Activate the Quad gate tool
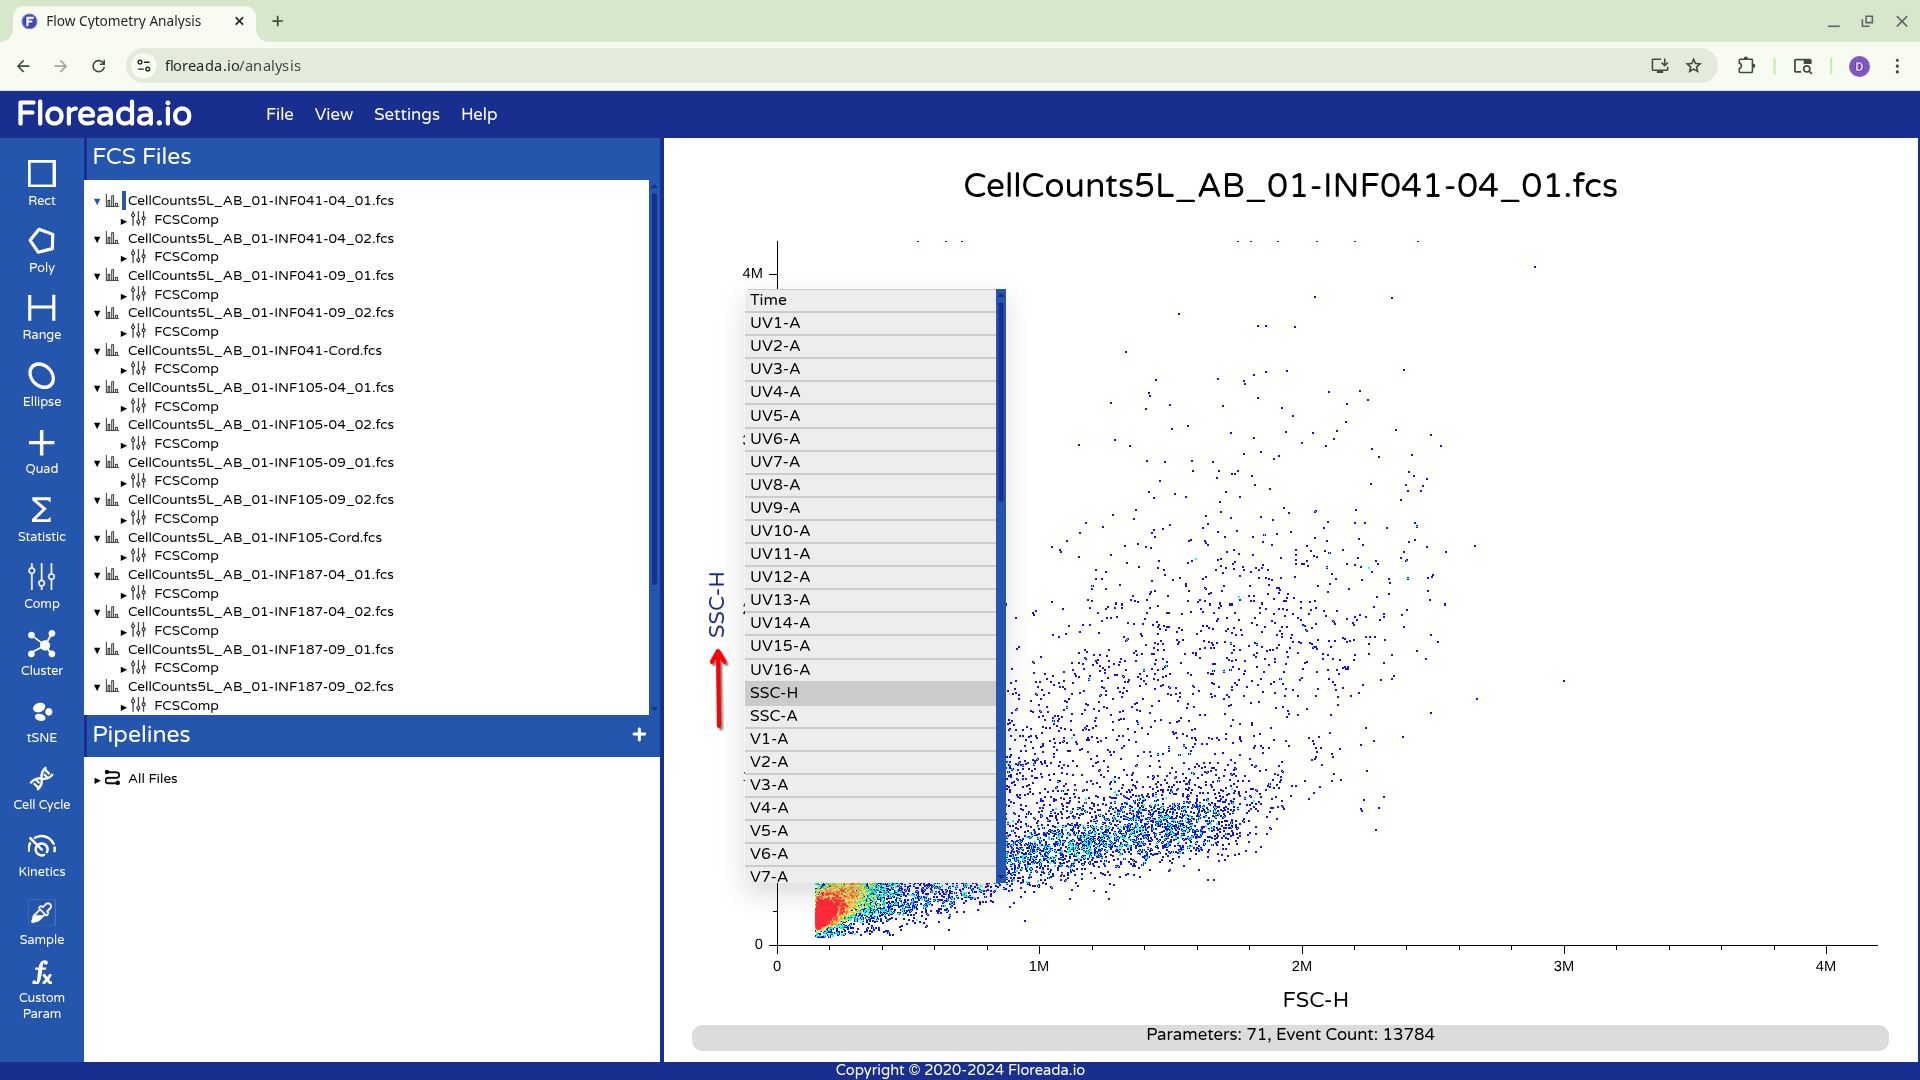This screenshot has height=1080, width=1920. pos(41,451)
